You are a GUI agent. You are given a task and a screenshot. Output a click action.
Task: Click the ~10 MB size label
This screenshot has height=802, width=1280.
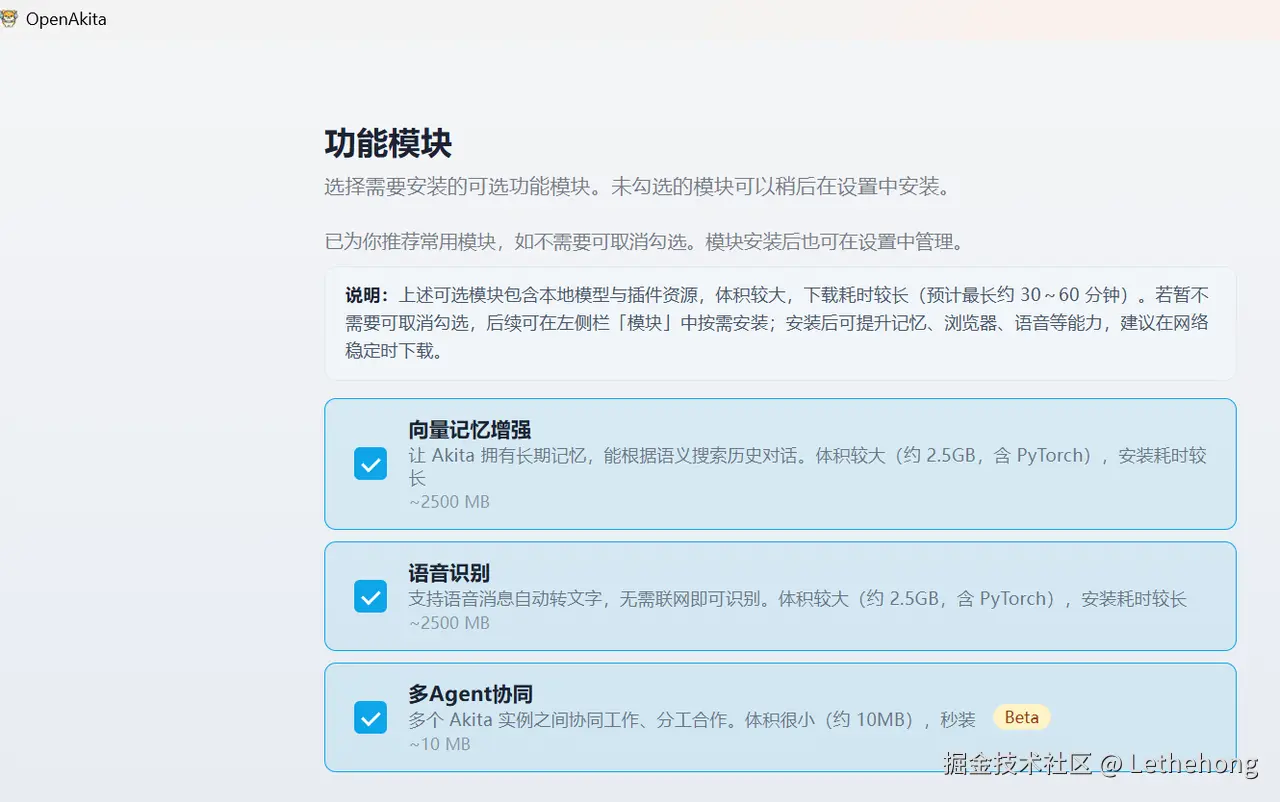pyautogui.click(x=439, y=744)
